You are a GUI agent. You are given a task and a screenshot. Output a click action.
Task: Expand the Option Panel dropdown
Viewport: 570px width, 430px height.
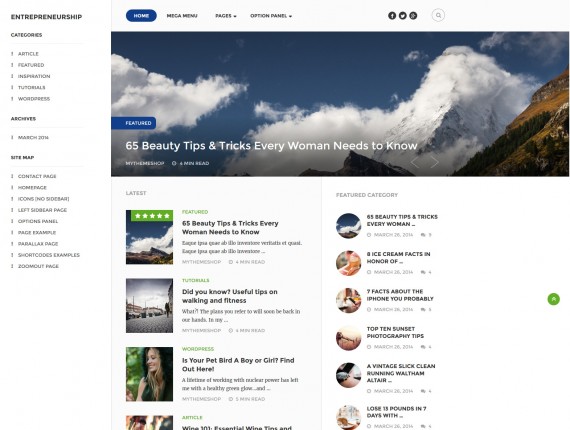271,16
